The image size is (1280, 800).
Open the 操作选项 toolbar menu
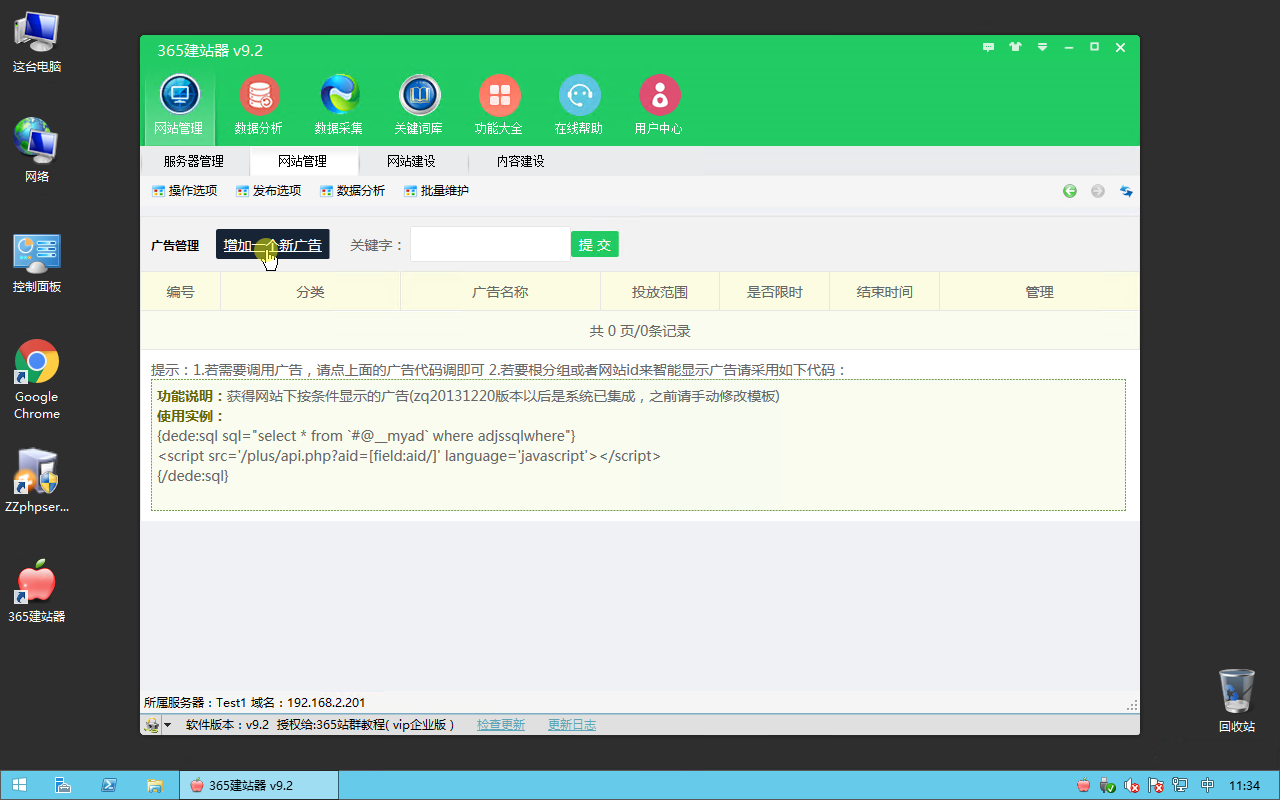click(184, 191)
